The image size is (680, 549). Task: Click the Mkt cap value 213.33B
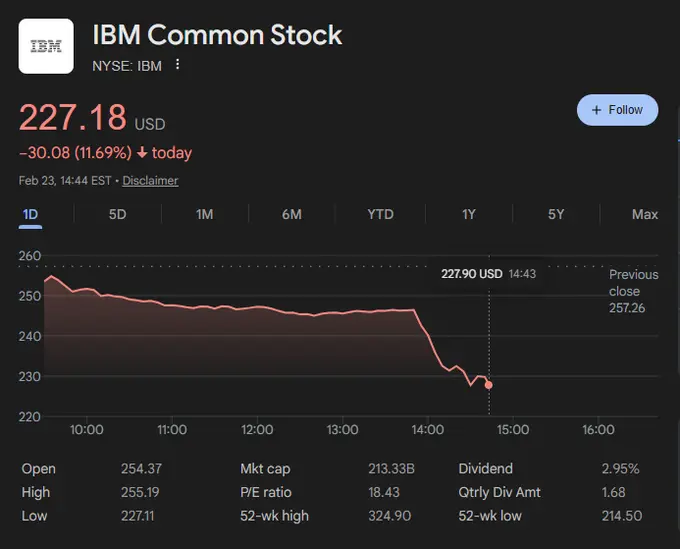(x=393, y=468)
